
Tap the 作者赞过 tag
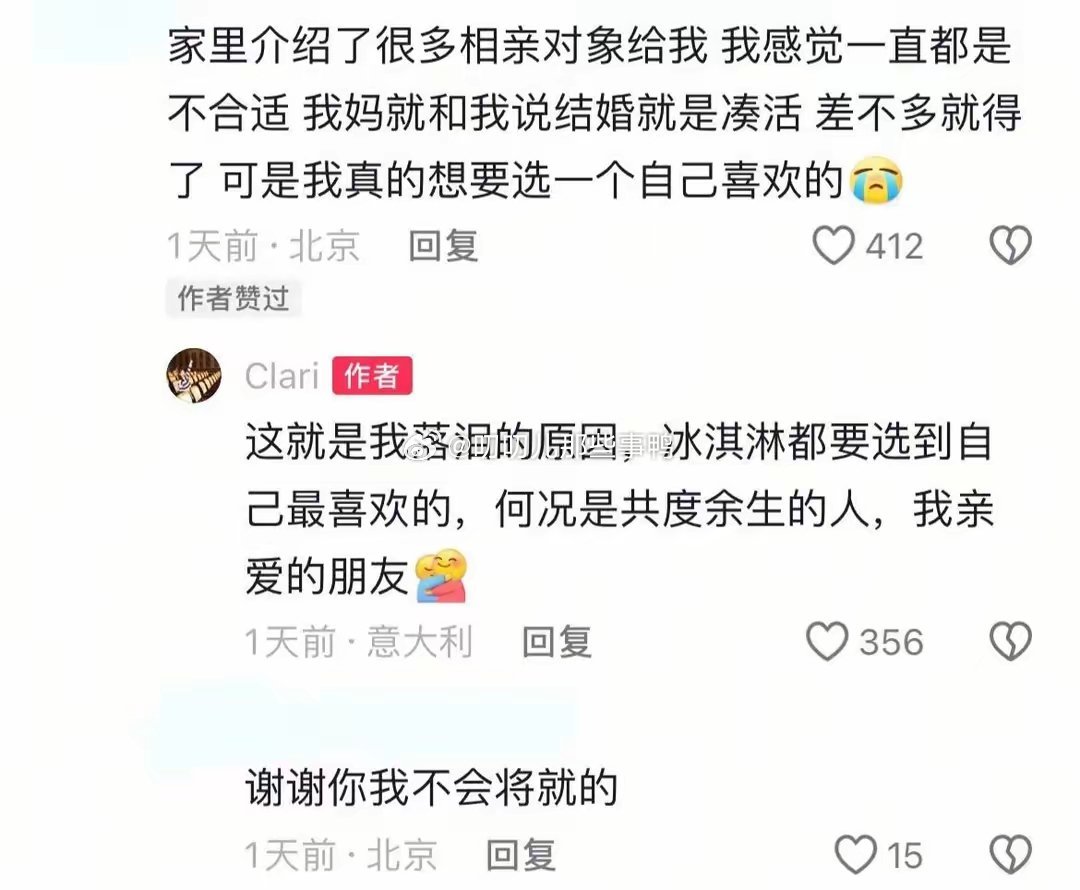click(233, 298)
